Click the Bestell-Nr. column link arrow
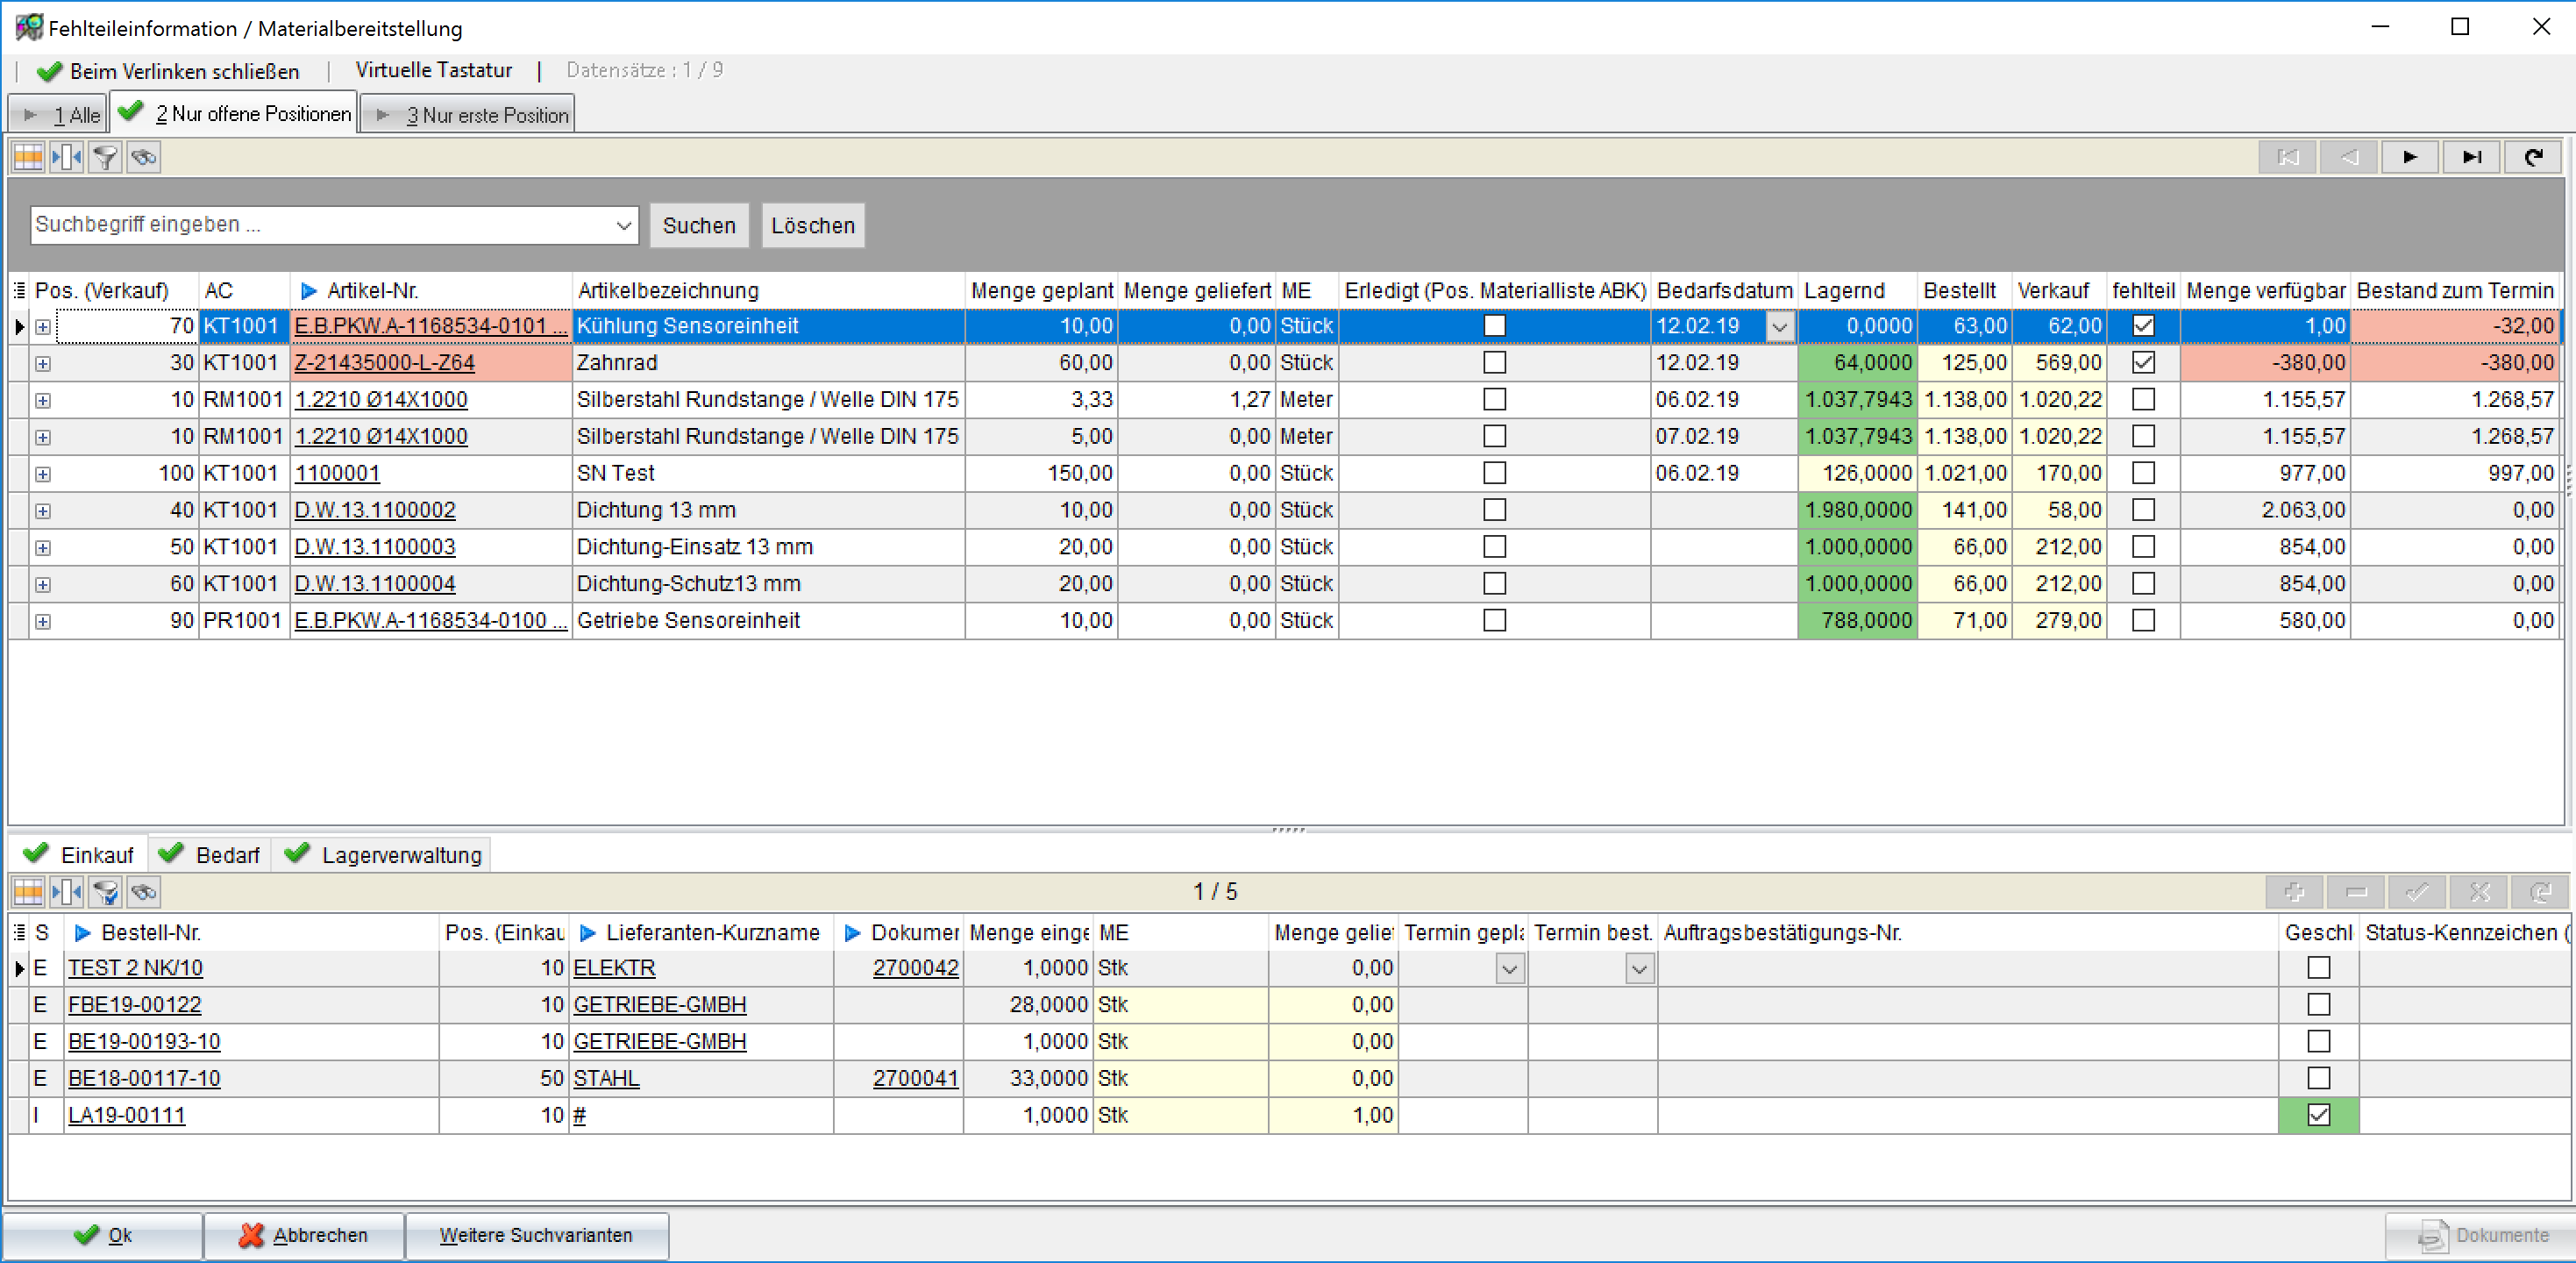The width and height of the screenshot is (2576, 1263). pyautogui.click(x=83, y=933)
